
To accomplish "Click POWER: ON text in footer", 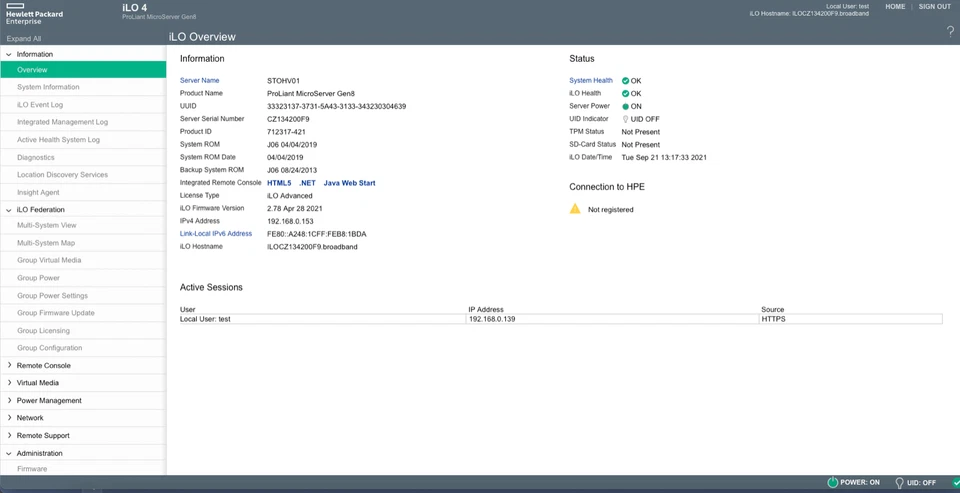I will [862, 483].
